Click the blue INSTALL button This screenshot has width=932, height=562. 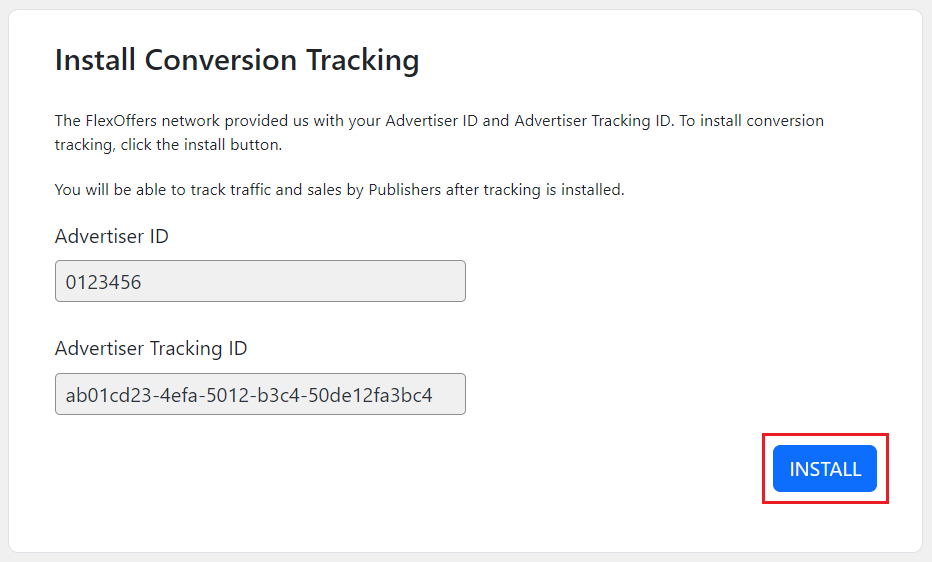pyautogui.click(x=824, y=469)
